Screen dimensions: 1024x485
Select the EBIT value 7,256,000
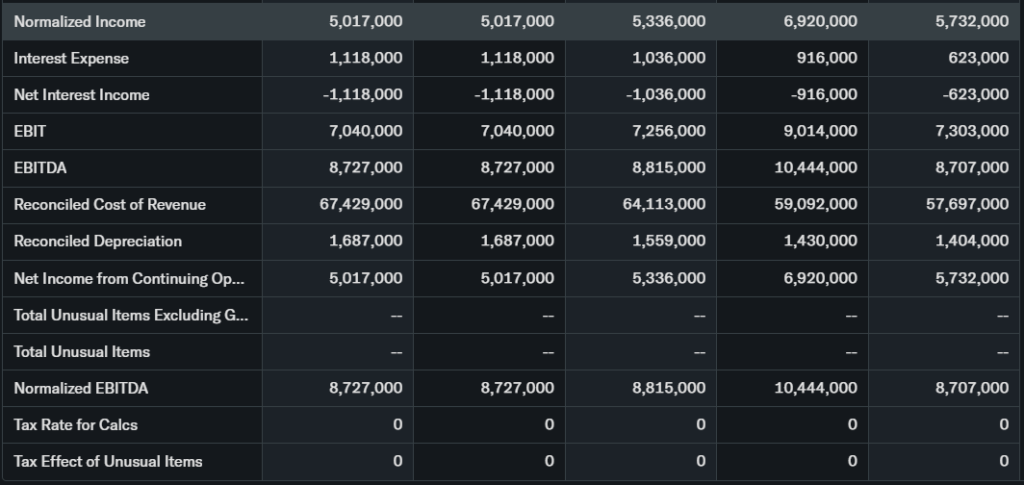point(669,131)
